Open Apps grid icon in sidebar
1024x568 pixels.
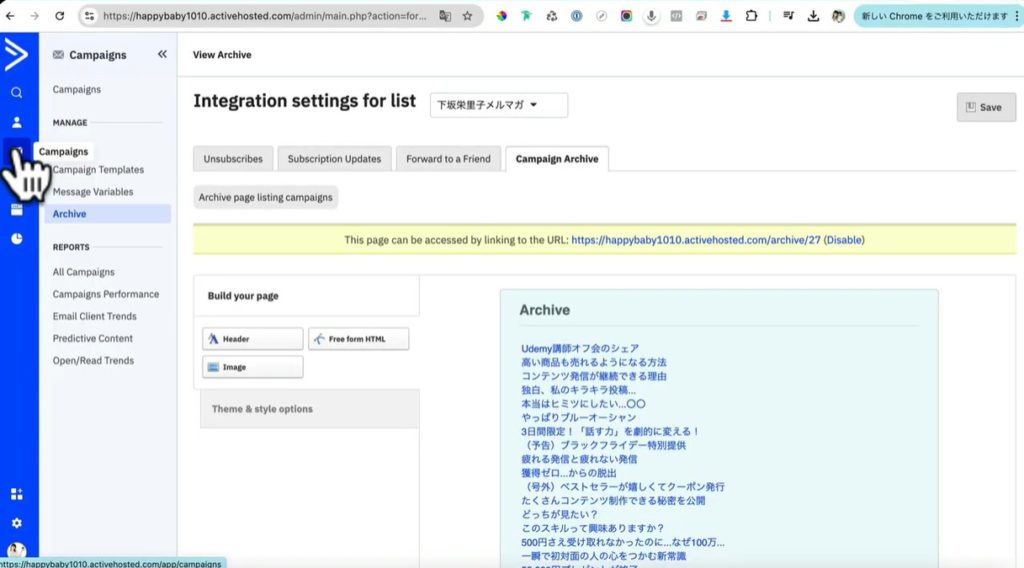coord(16,494)
